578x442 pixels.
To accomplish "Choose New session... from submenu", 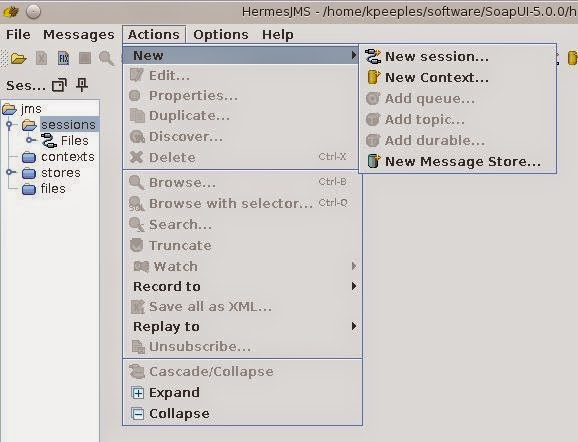I will [x=457, y=56].
